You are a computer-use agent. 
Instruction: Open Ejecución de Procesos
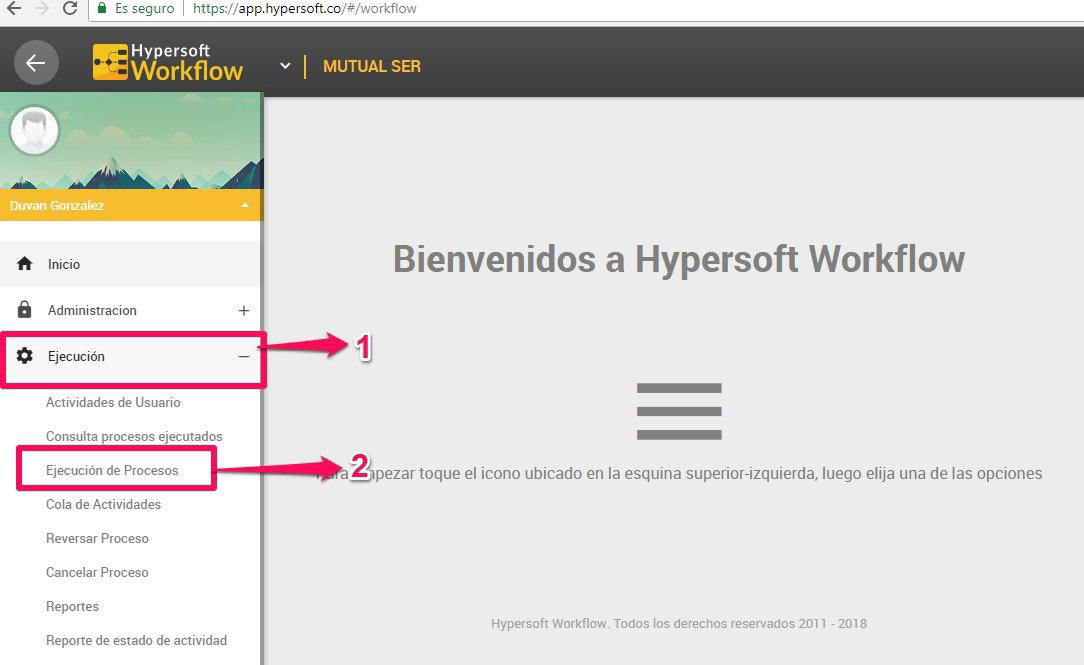coord(112,470)
